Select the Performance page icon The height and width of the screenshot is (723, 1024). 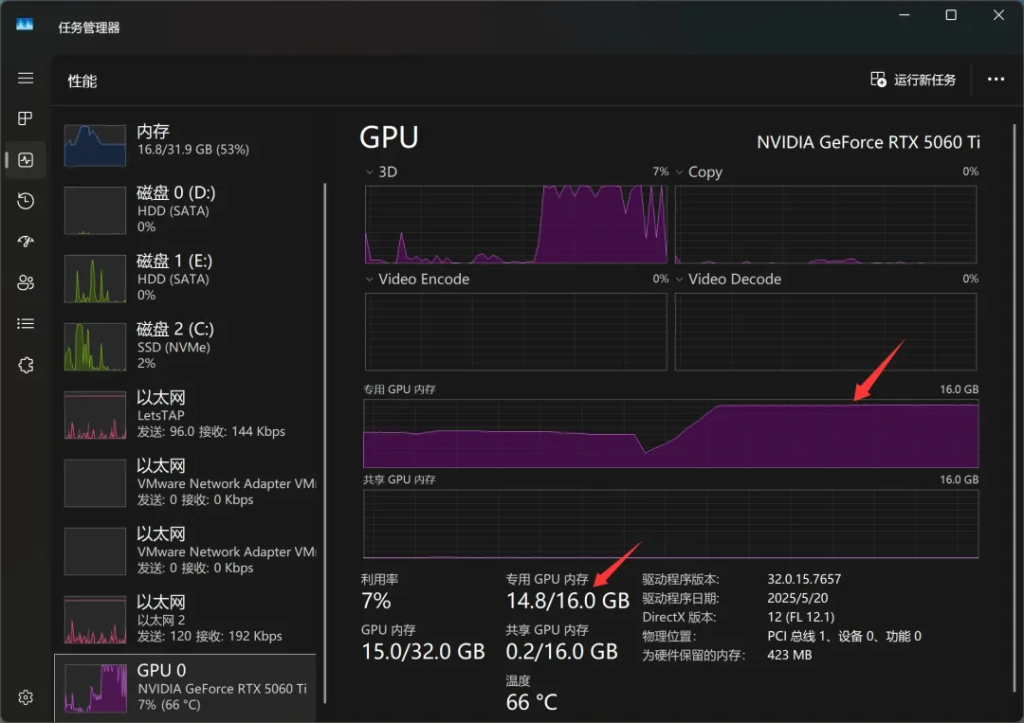(x=25, y=160)
